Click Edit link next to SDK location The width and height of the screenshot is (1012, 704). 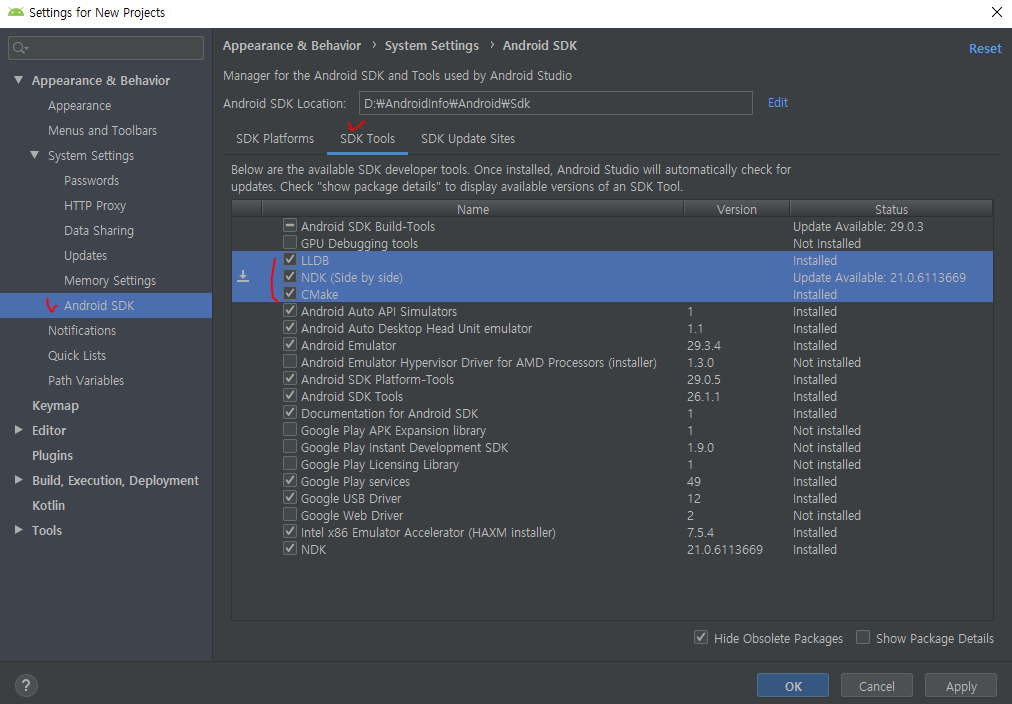(x=778, y=103)
